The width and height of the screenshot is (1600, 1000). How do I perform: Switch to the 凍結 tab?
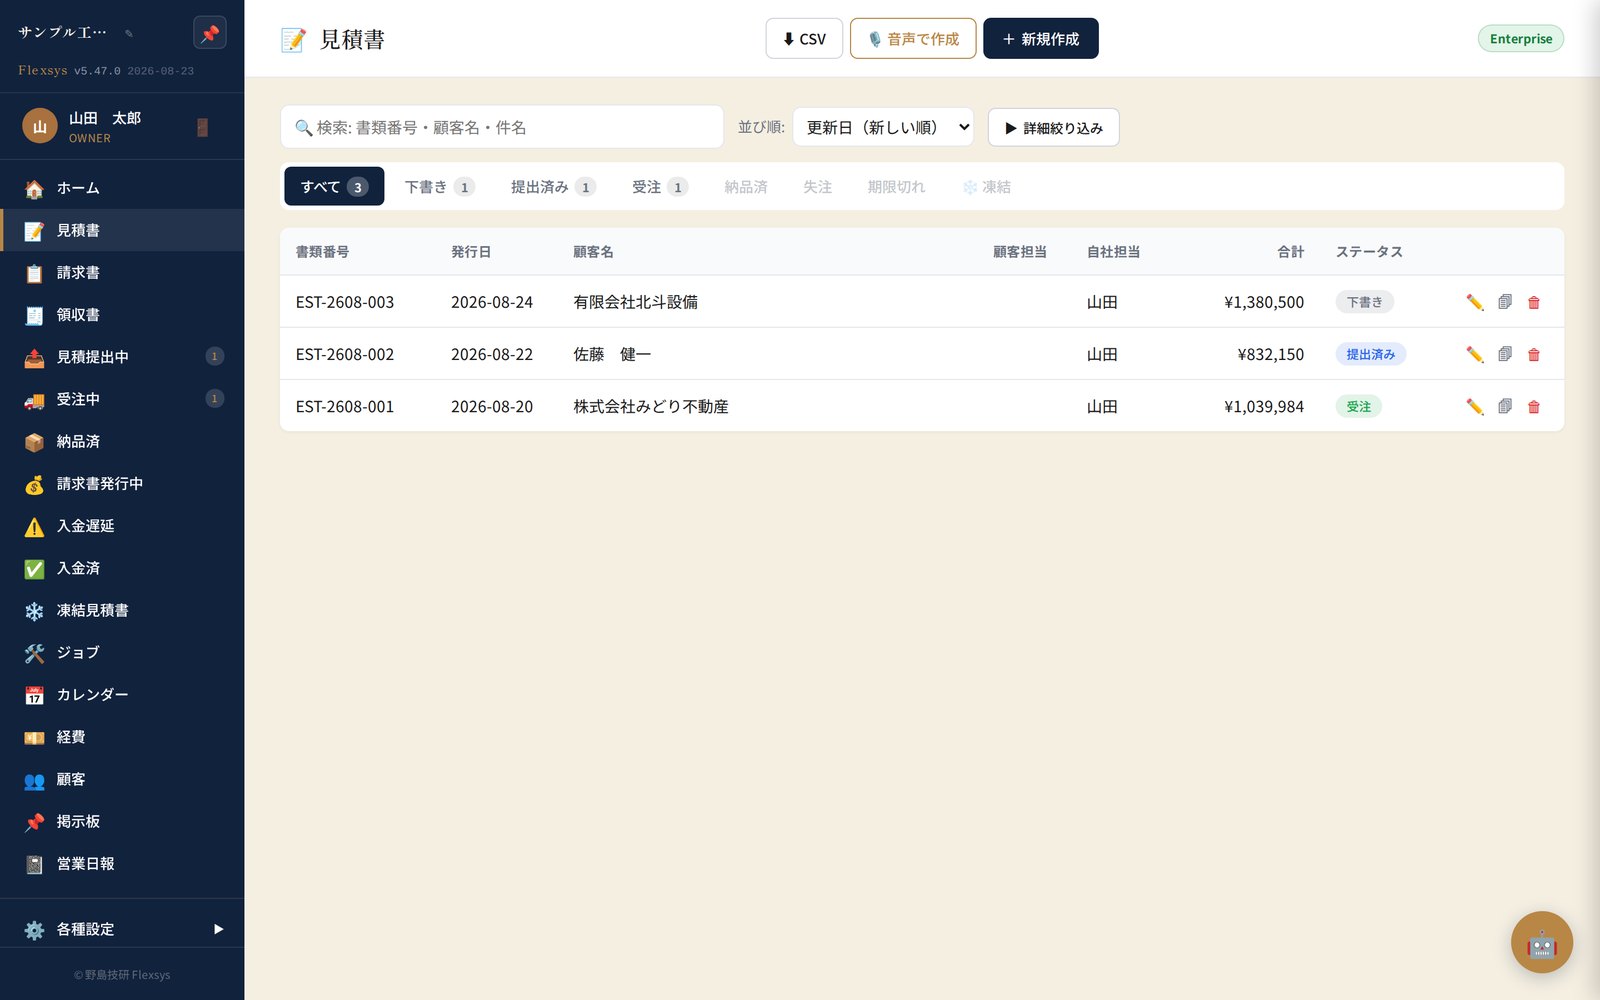point(986,187)
